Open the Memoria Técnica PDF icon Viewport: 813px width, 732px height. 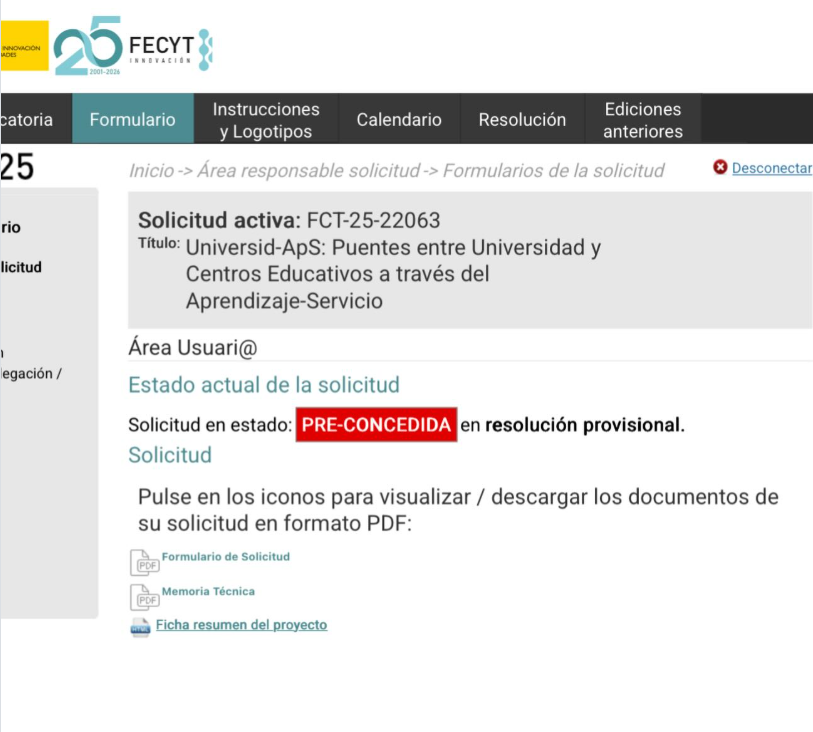pos(144,597)
